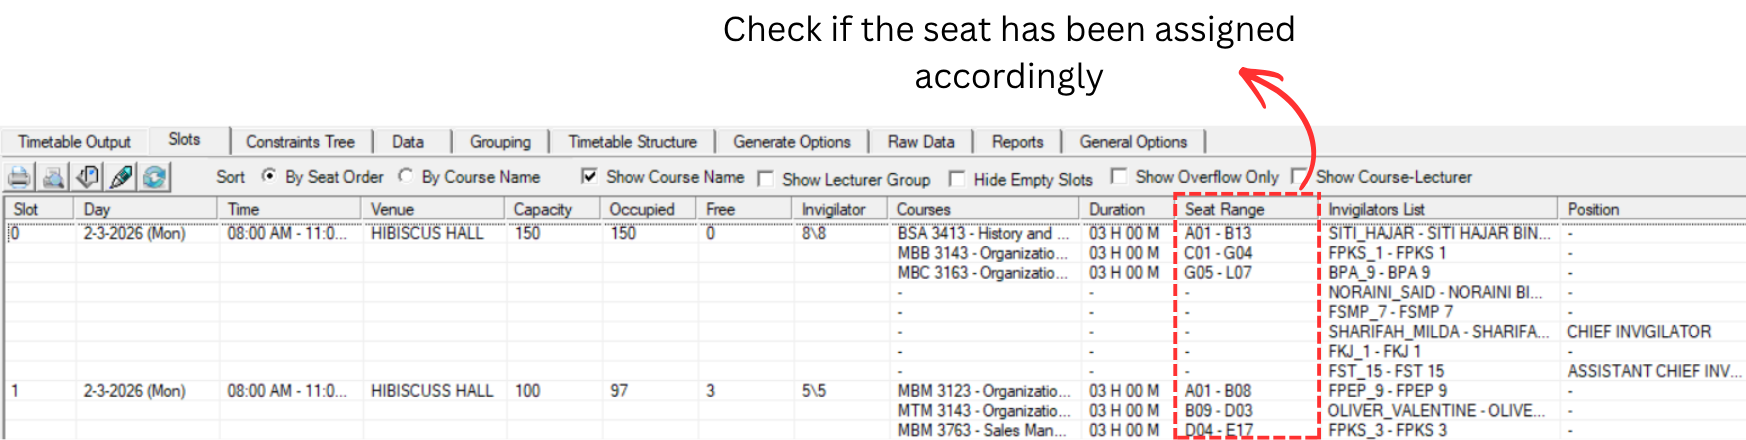Open the Data tab

(408, 142)
